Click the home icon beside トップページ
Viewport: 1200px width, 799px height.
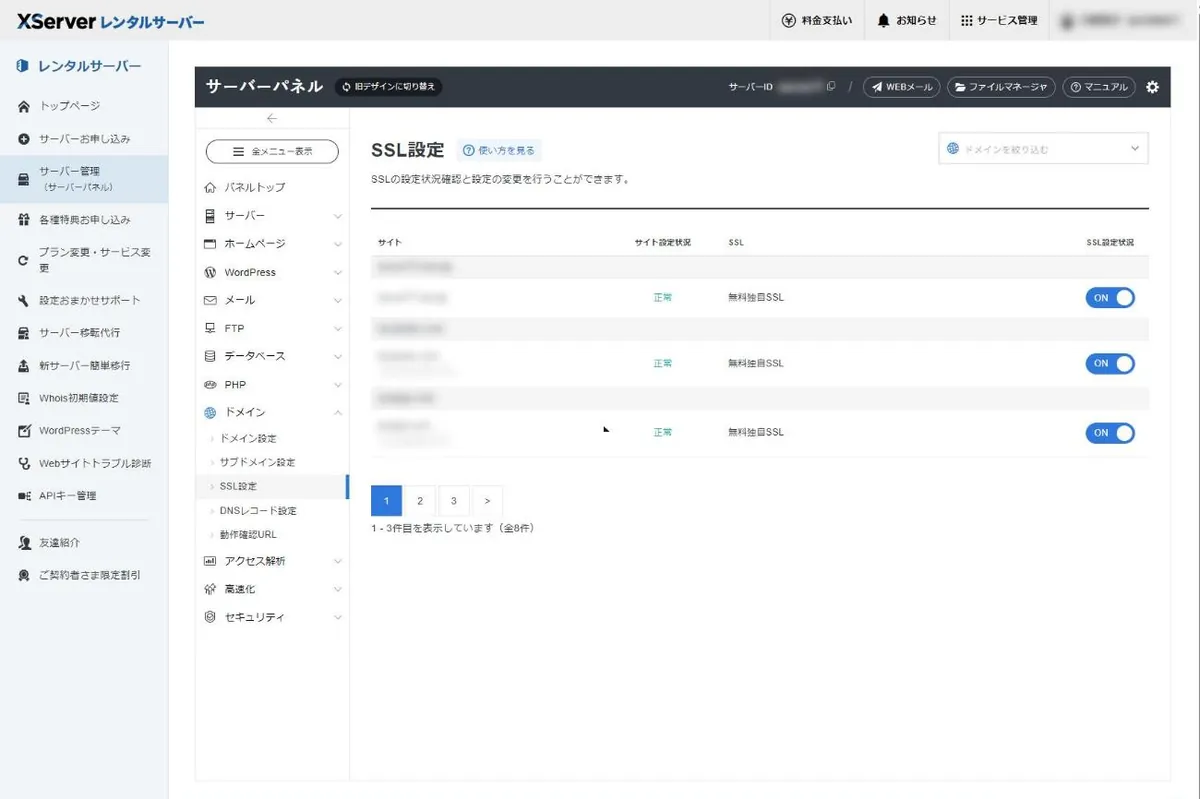click(x=24, y=106)
